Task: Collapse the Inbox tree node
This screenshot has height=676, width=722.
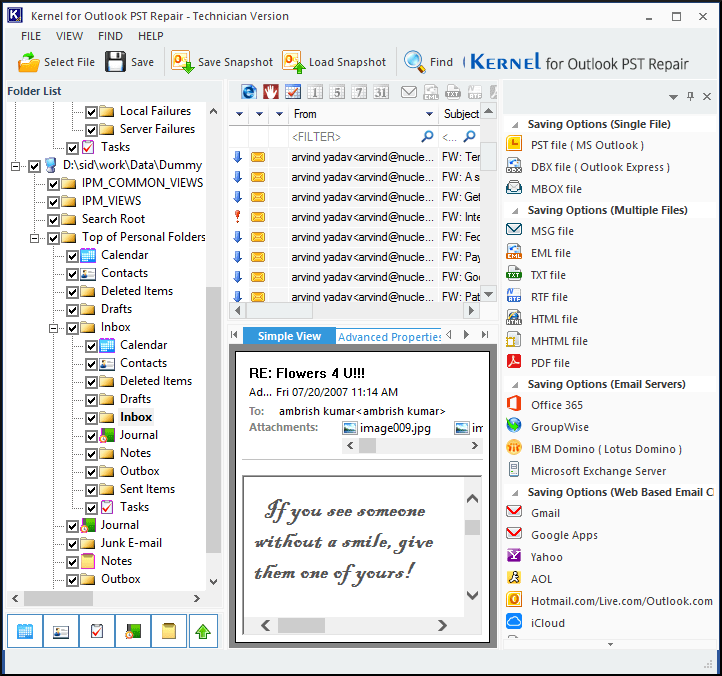Action: (54, 327)
